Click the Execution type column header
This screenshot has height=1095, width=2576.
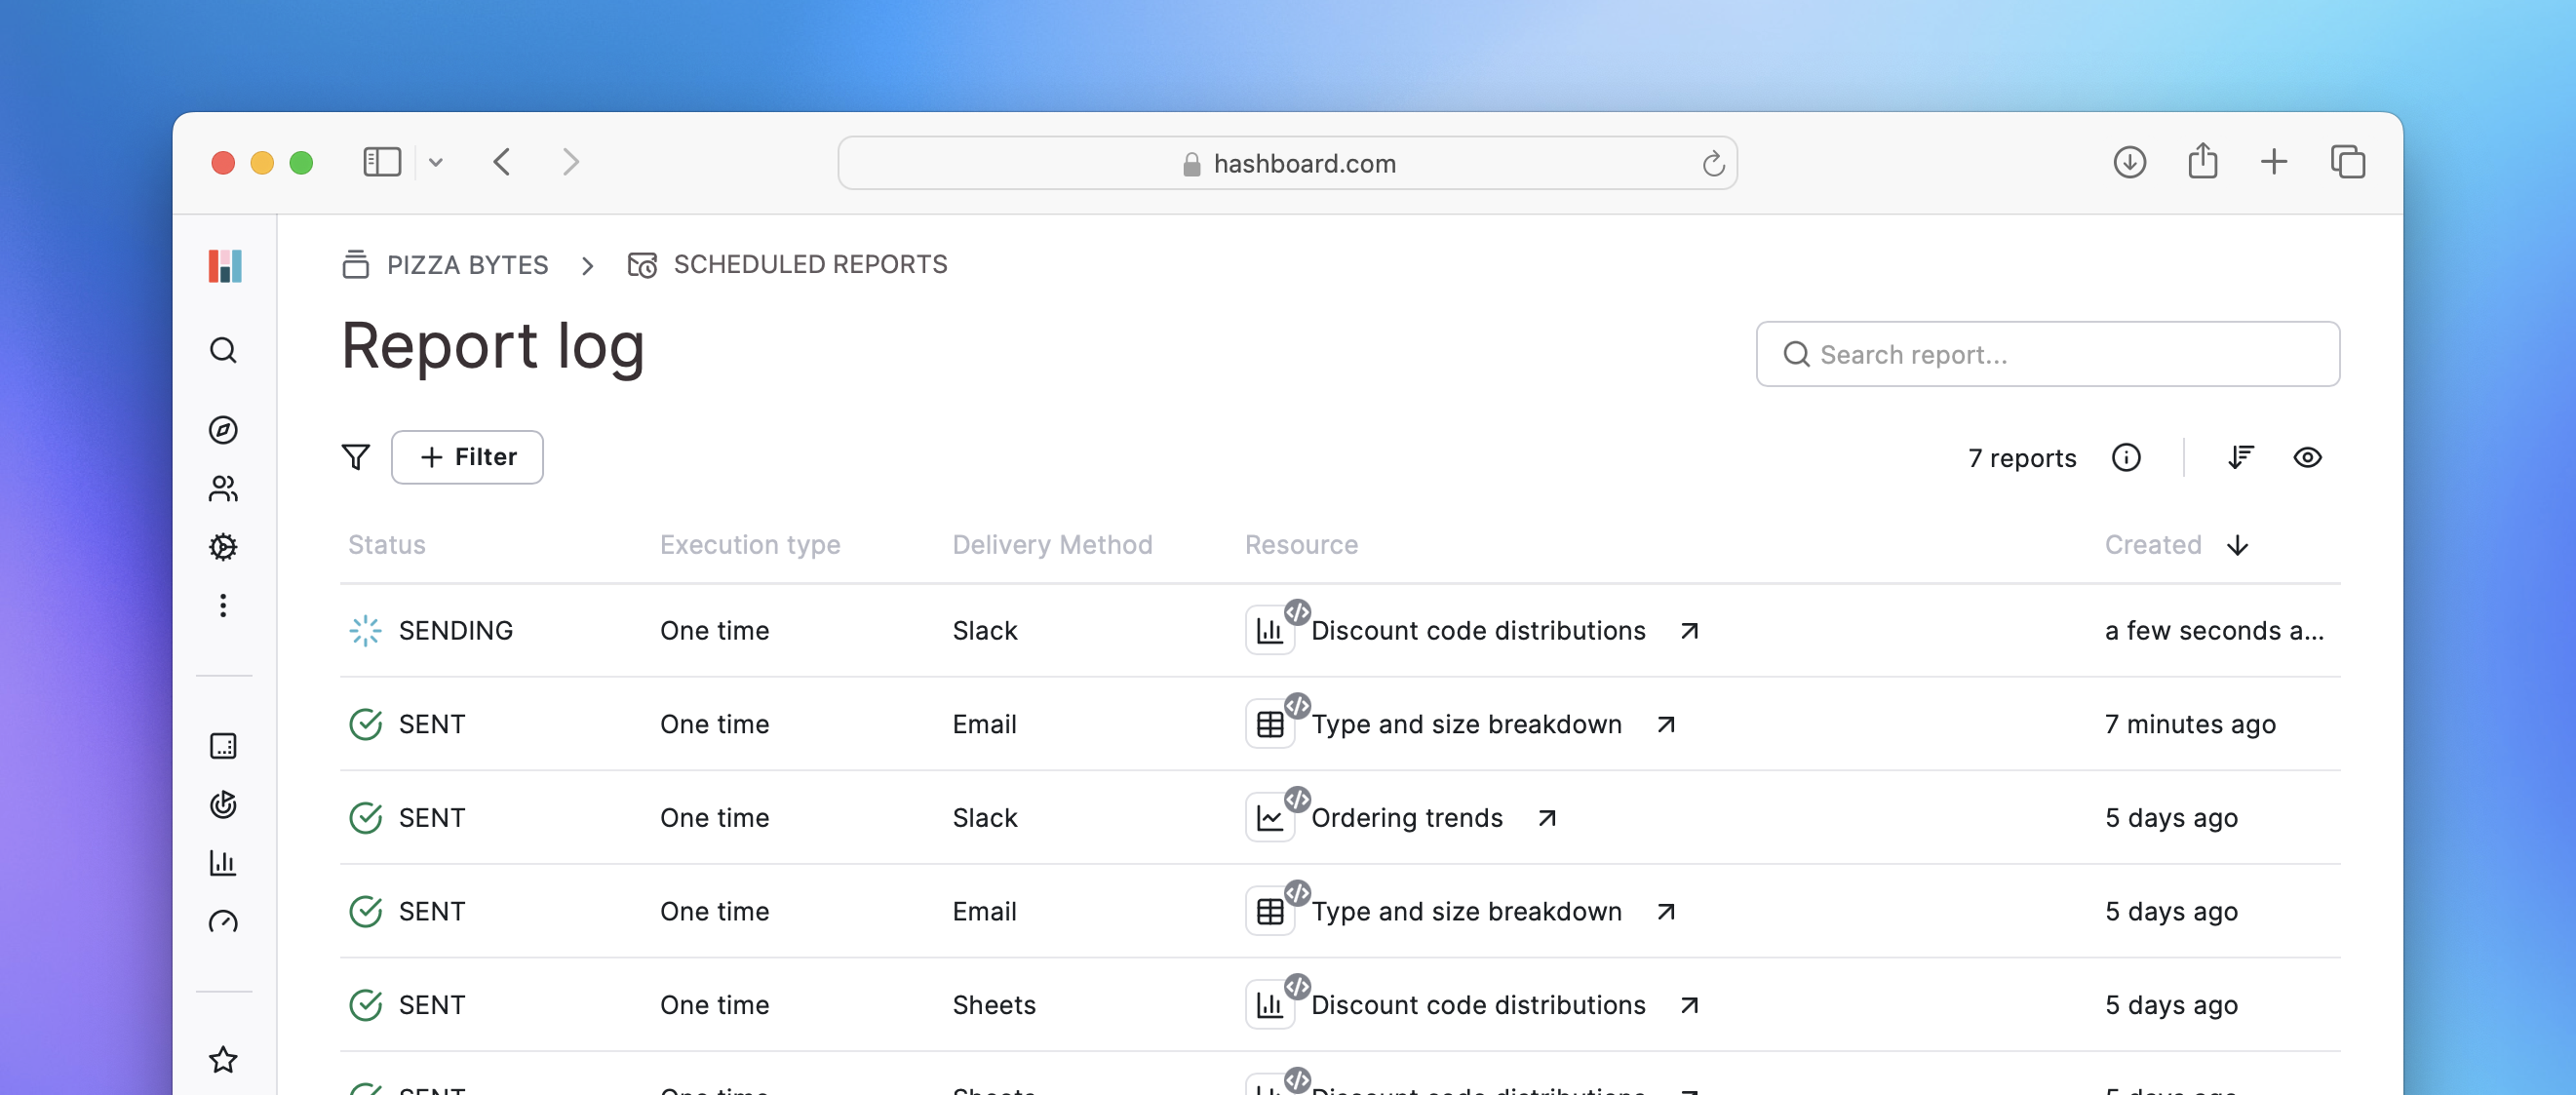tap(750, 545)
